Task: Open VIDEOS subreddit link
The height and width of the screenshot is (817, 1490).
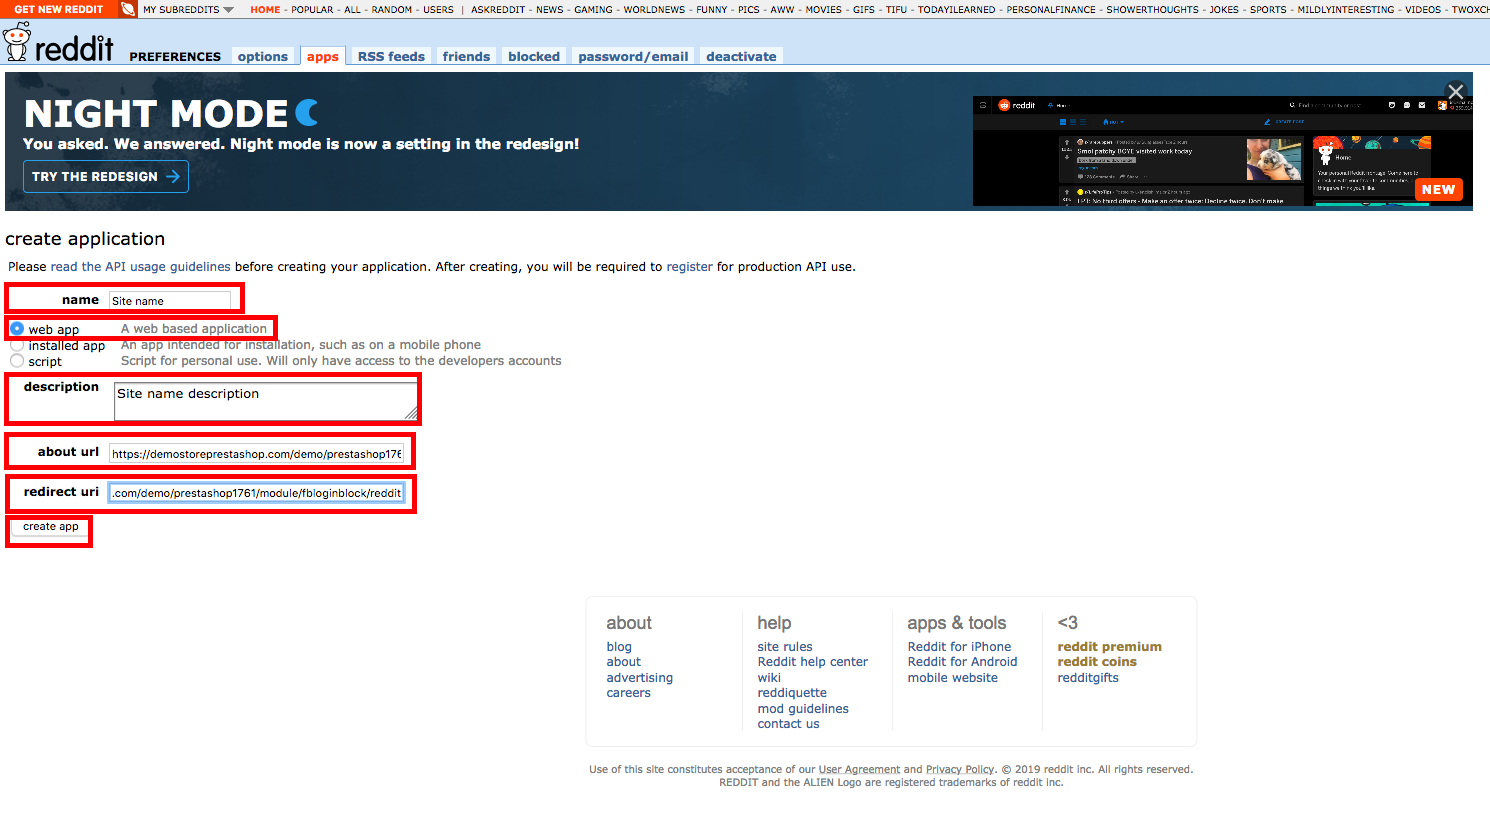Action: [1423, 9]
